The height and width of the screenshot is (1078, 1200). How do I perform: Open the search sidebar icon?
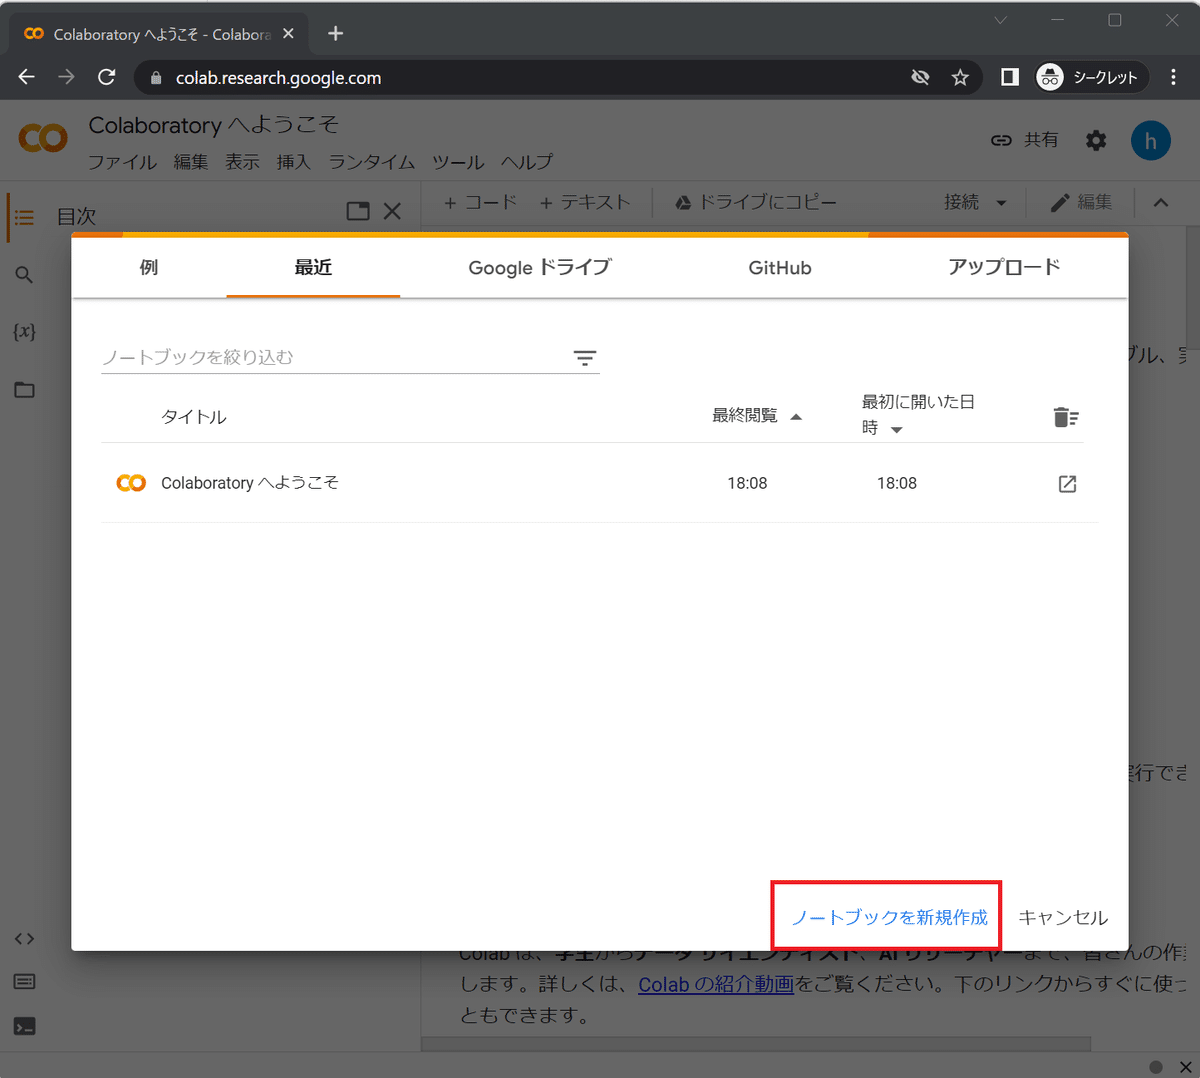(25, 275)
